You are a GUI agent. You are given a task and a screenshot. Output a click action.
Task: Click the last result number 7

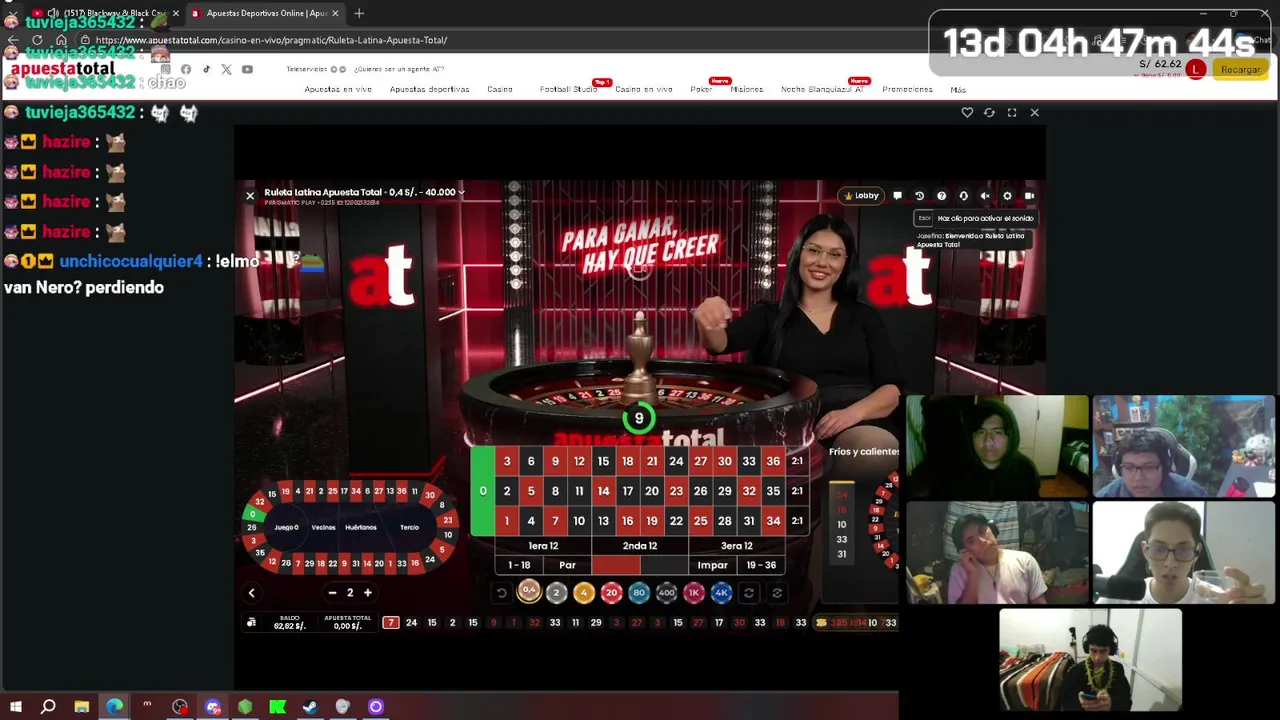click(x=391, y=623)
